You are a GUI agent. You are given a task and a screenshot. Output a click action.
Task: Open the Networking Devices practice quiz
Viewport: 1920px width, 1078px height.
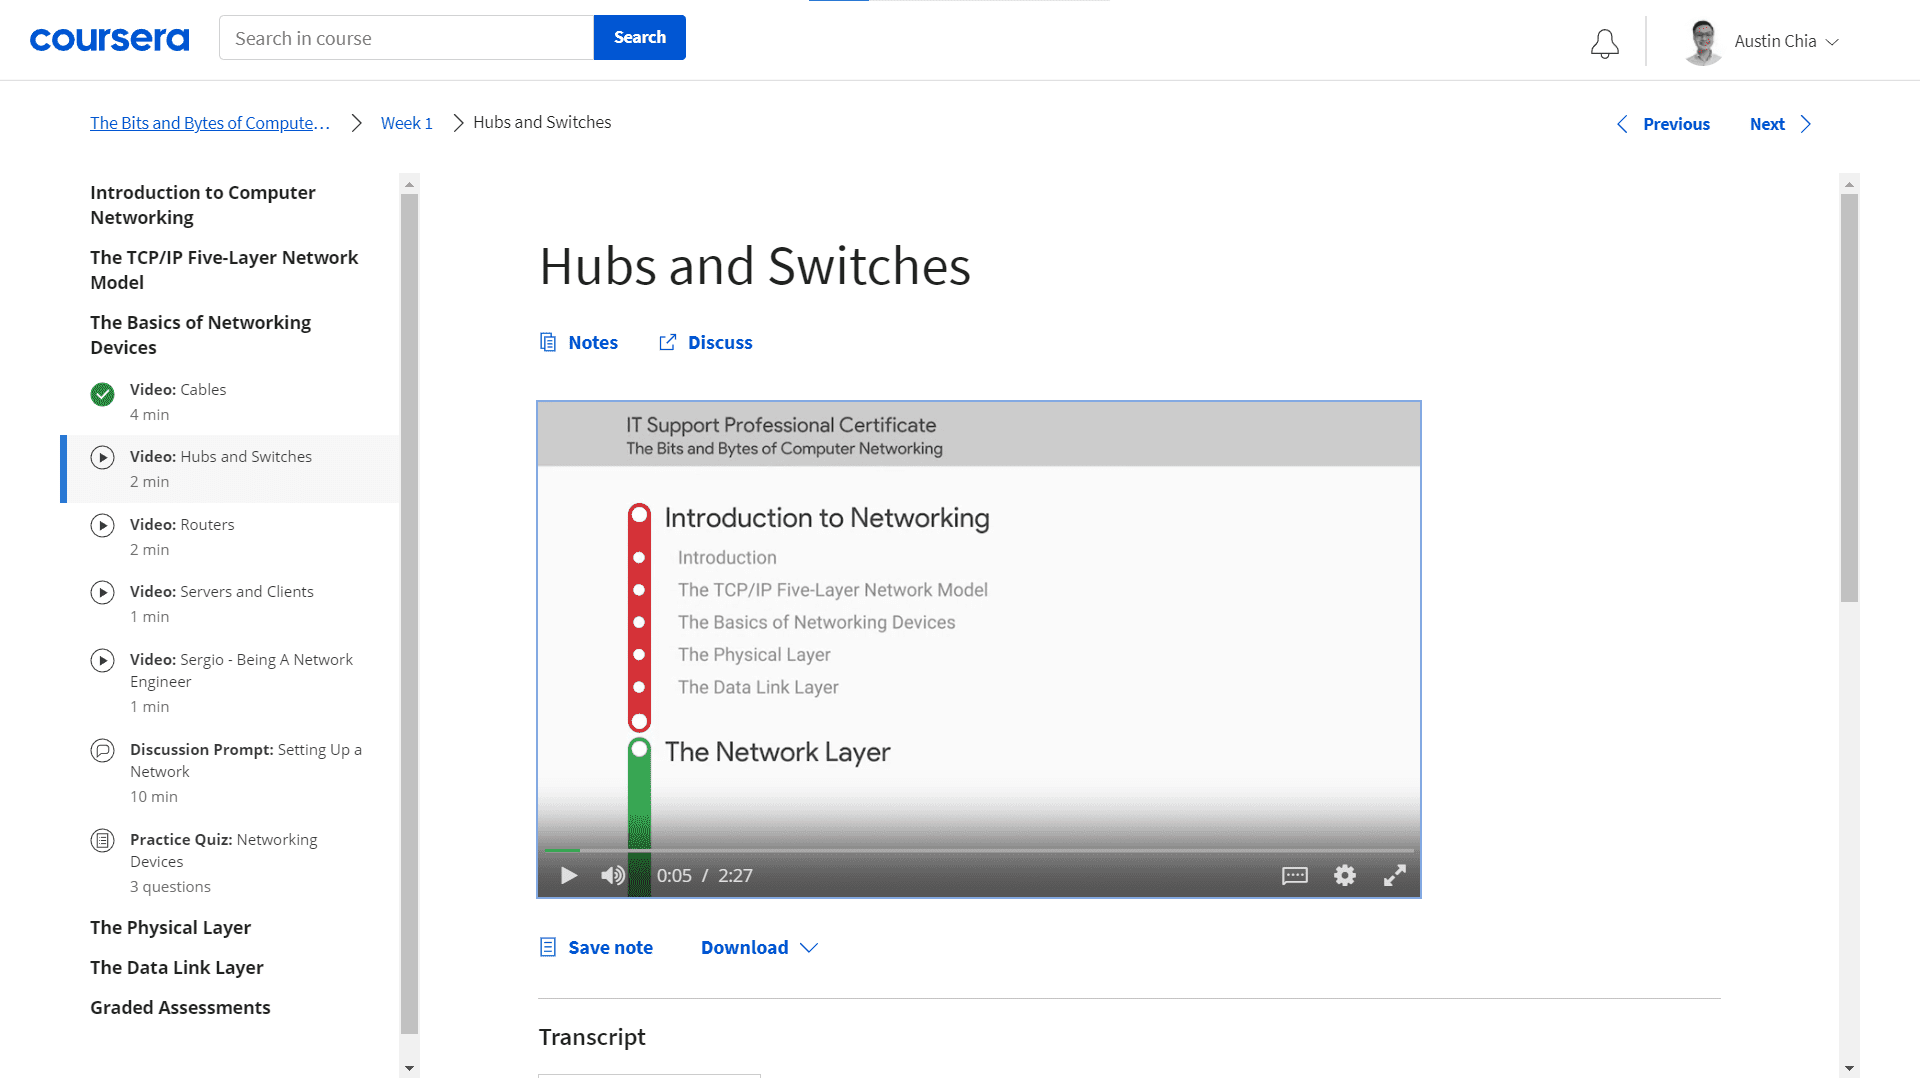coord(223,850)
